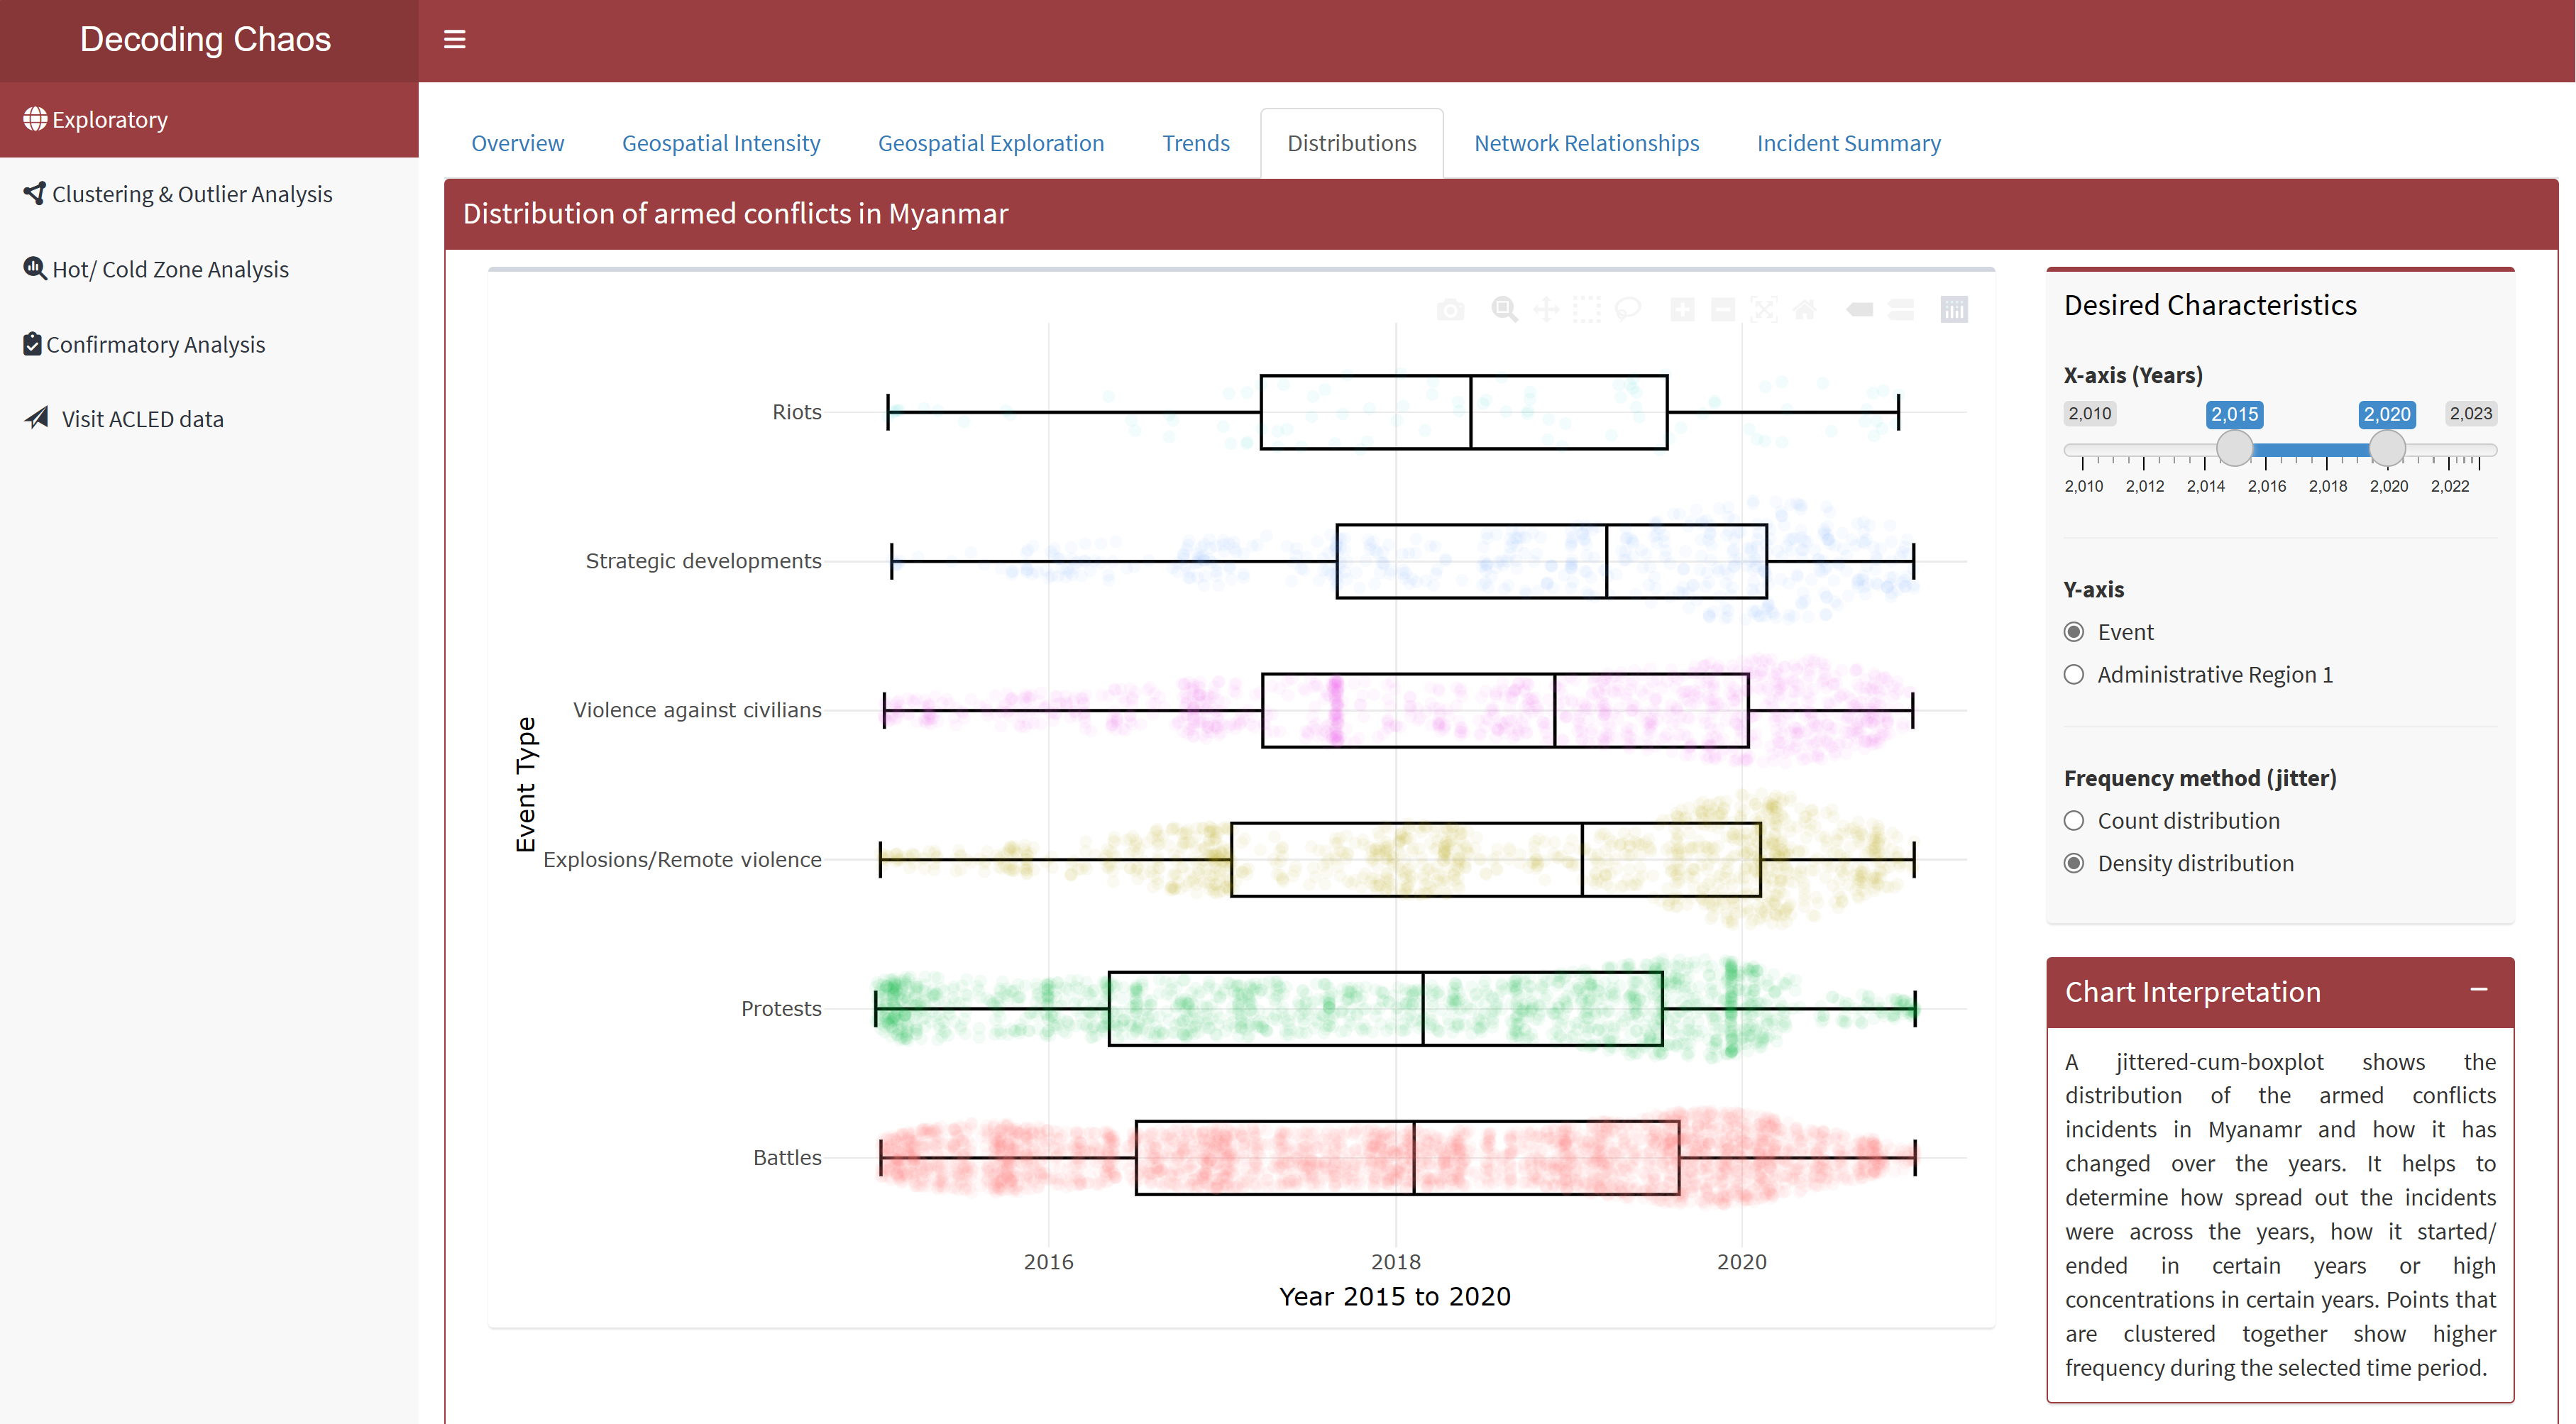Click the Plotly camera download icon
Viewport: 2576px width, 1424px height.
coord(1450,310)
